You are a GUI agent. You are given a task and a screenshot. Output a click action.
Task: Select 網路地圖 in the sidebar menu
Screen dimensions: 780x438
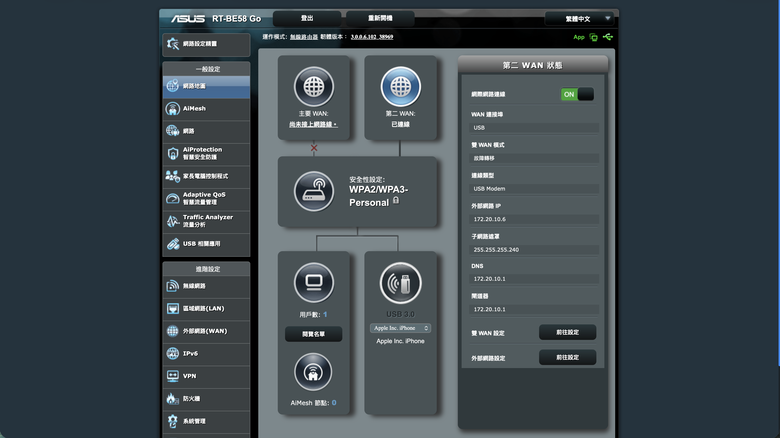[206, 86]
